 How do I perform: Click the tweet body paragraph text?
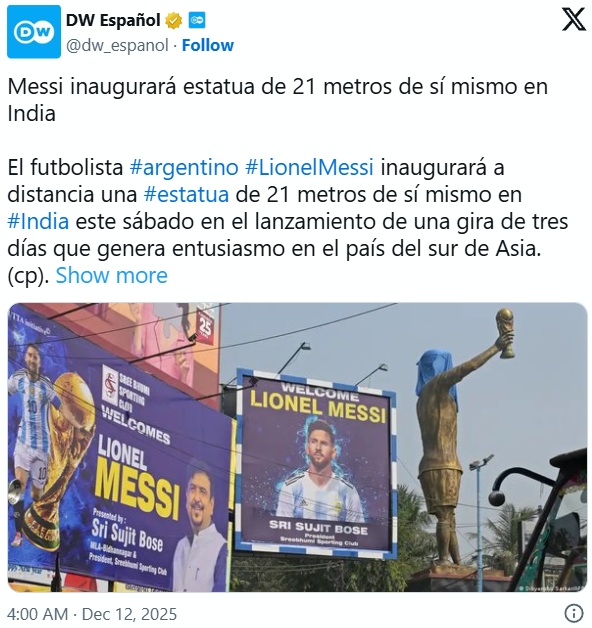coord(288,221)
